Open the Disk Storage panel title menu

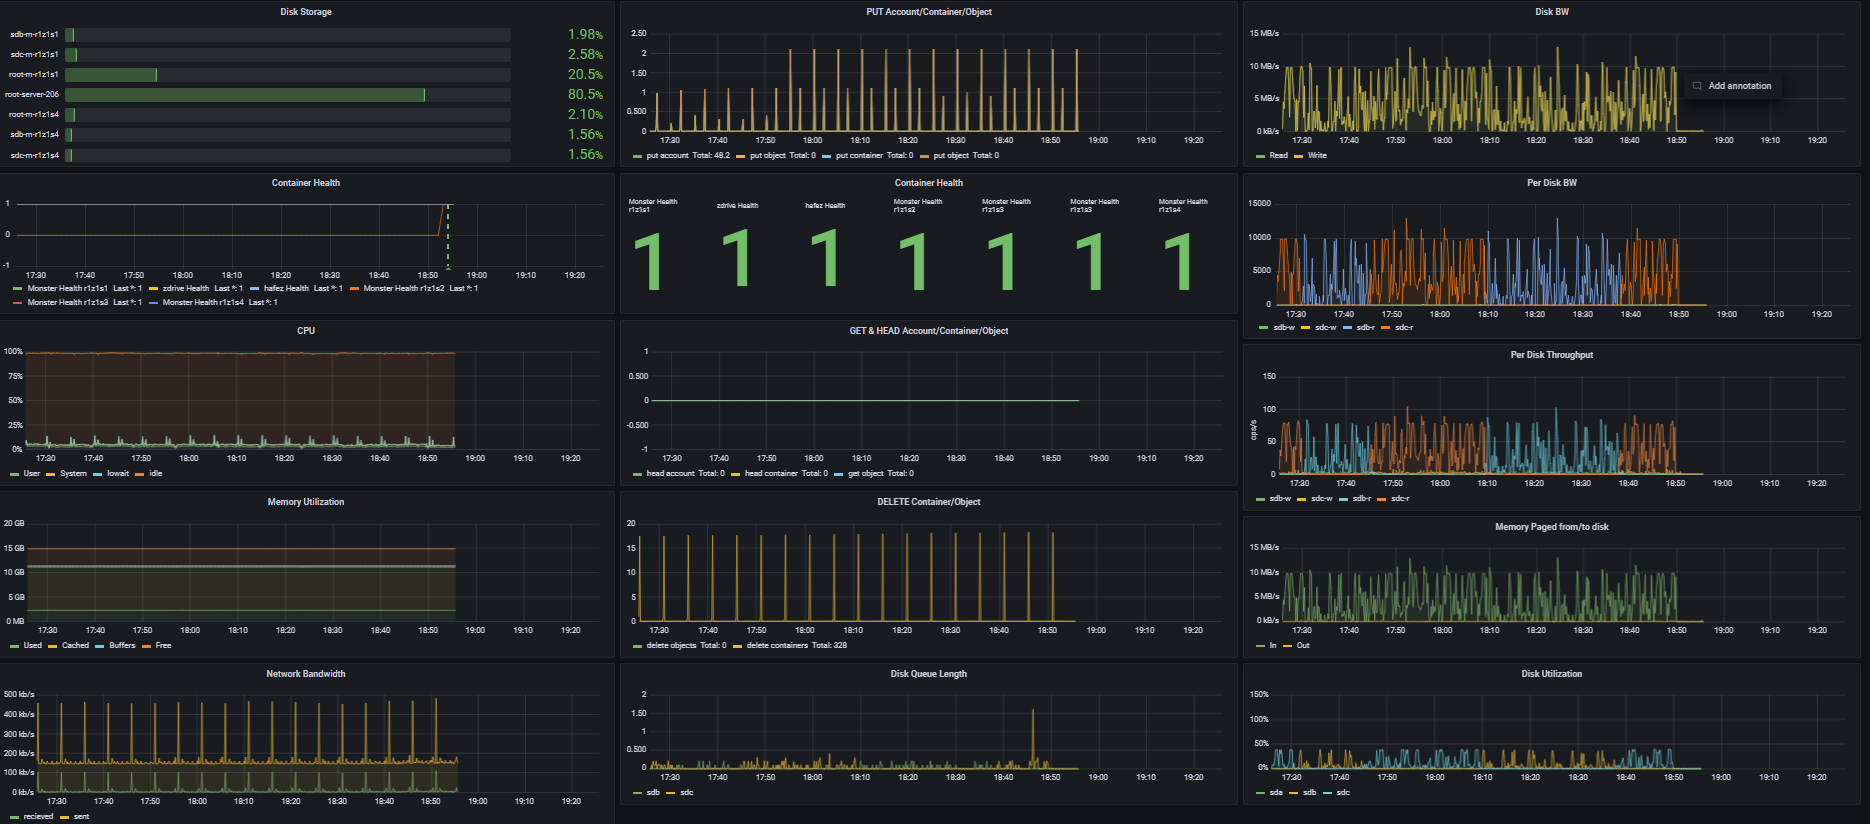click(x=306, y=12)
